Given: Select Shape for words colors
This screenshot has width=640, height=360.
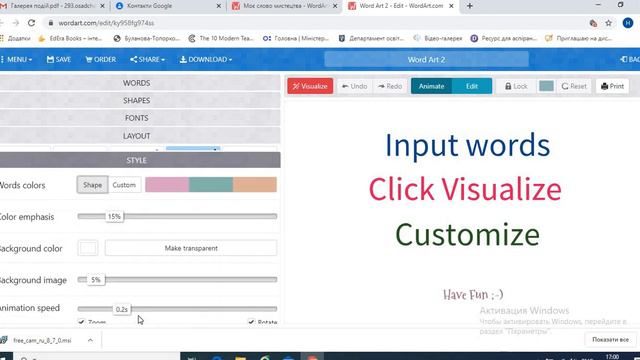Looking at the screenshot, I should pyautogui.click(x=93, y=185).
